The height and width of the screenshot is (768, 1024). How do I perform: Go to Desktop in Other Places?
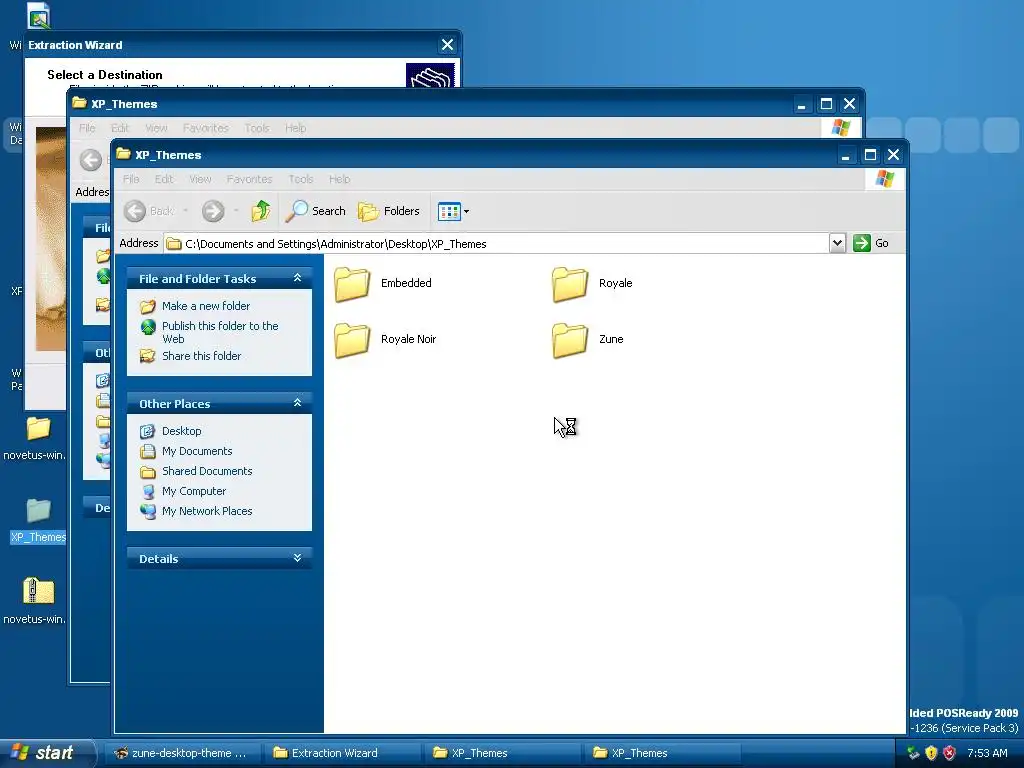pyautogui.click(x=181, y=431)
